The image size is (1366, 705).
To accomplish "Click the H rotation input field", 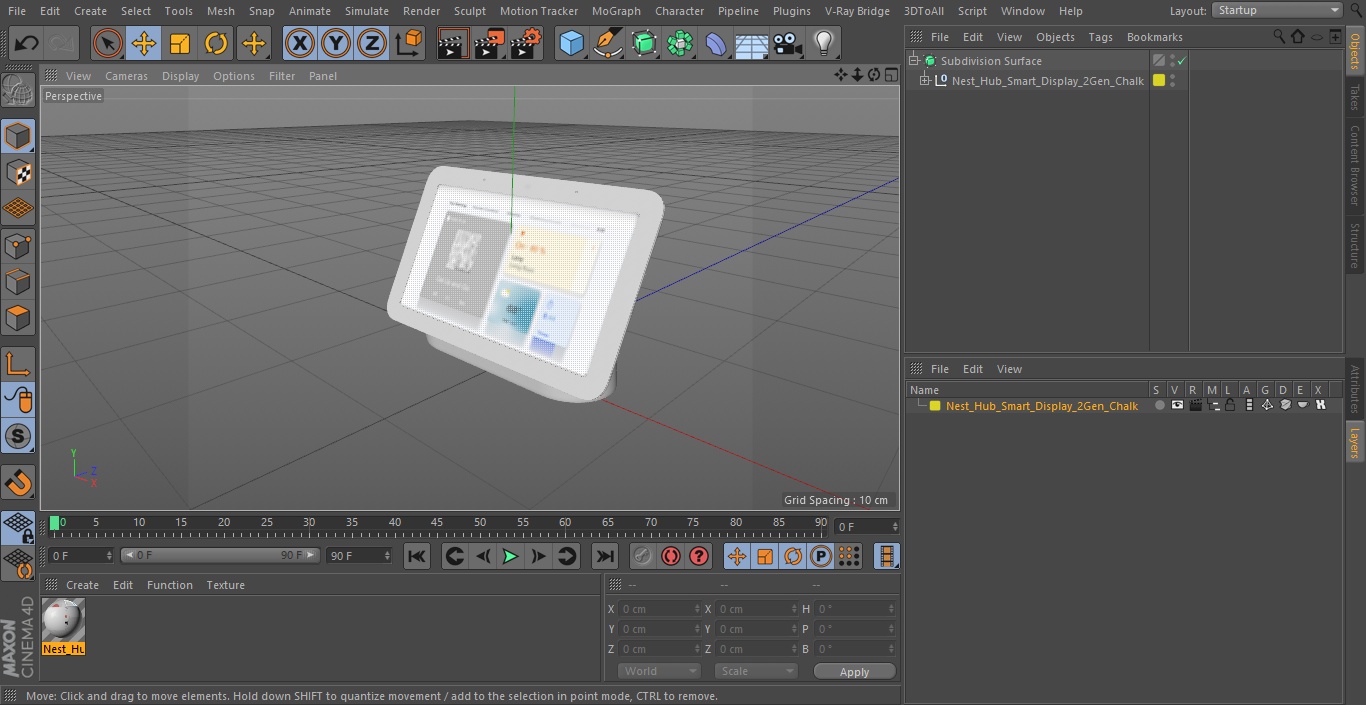I will (853, 608).
